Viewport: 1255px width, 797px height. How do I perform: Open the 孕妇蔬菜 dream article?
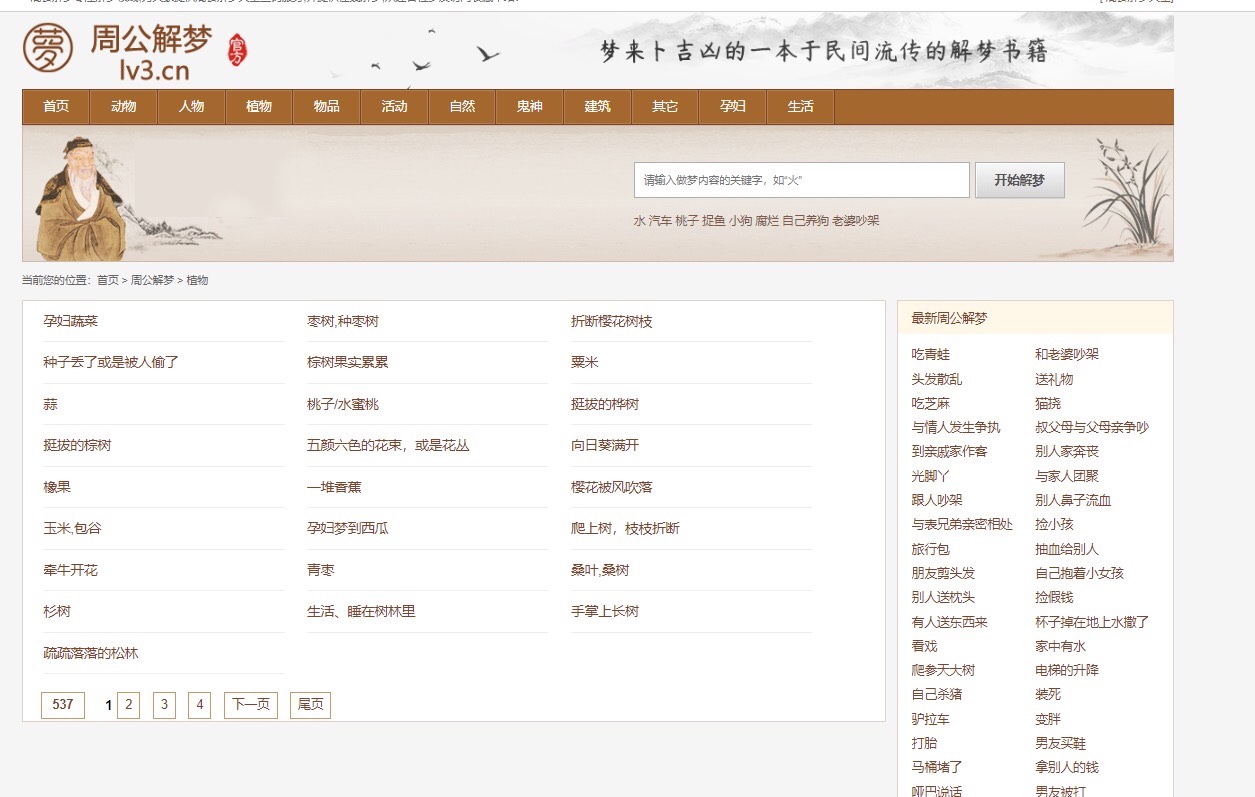coord(71,322)
